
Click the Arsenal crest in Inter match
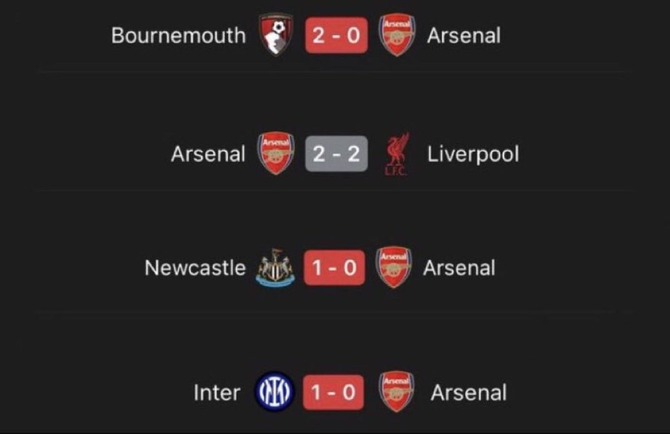(397, 392)
